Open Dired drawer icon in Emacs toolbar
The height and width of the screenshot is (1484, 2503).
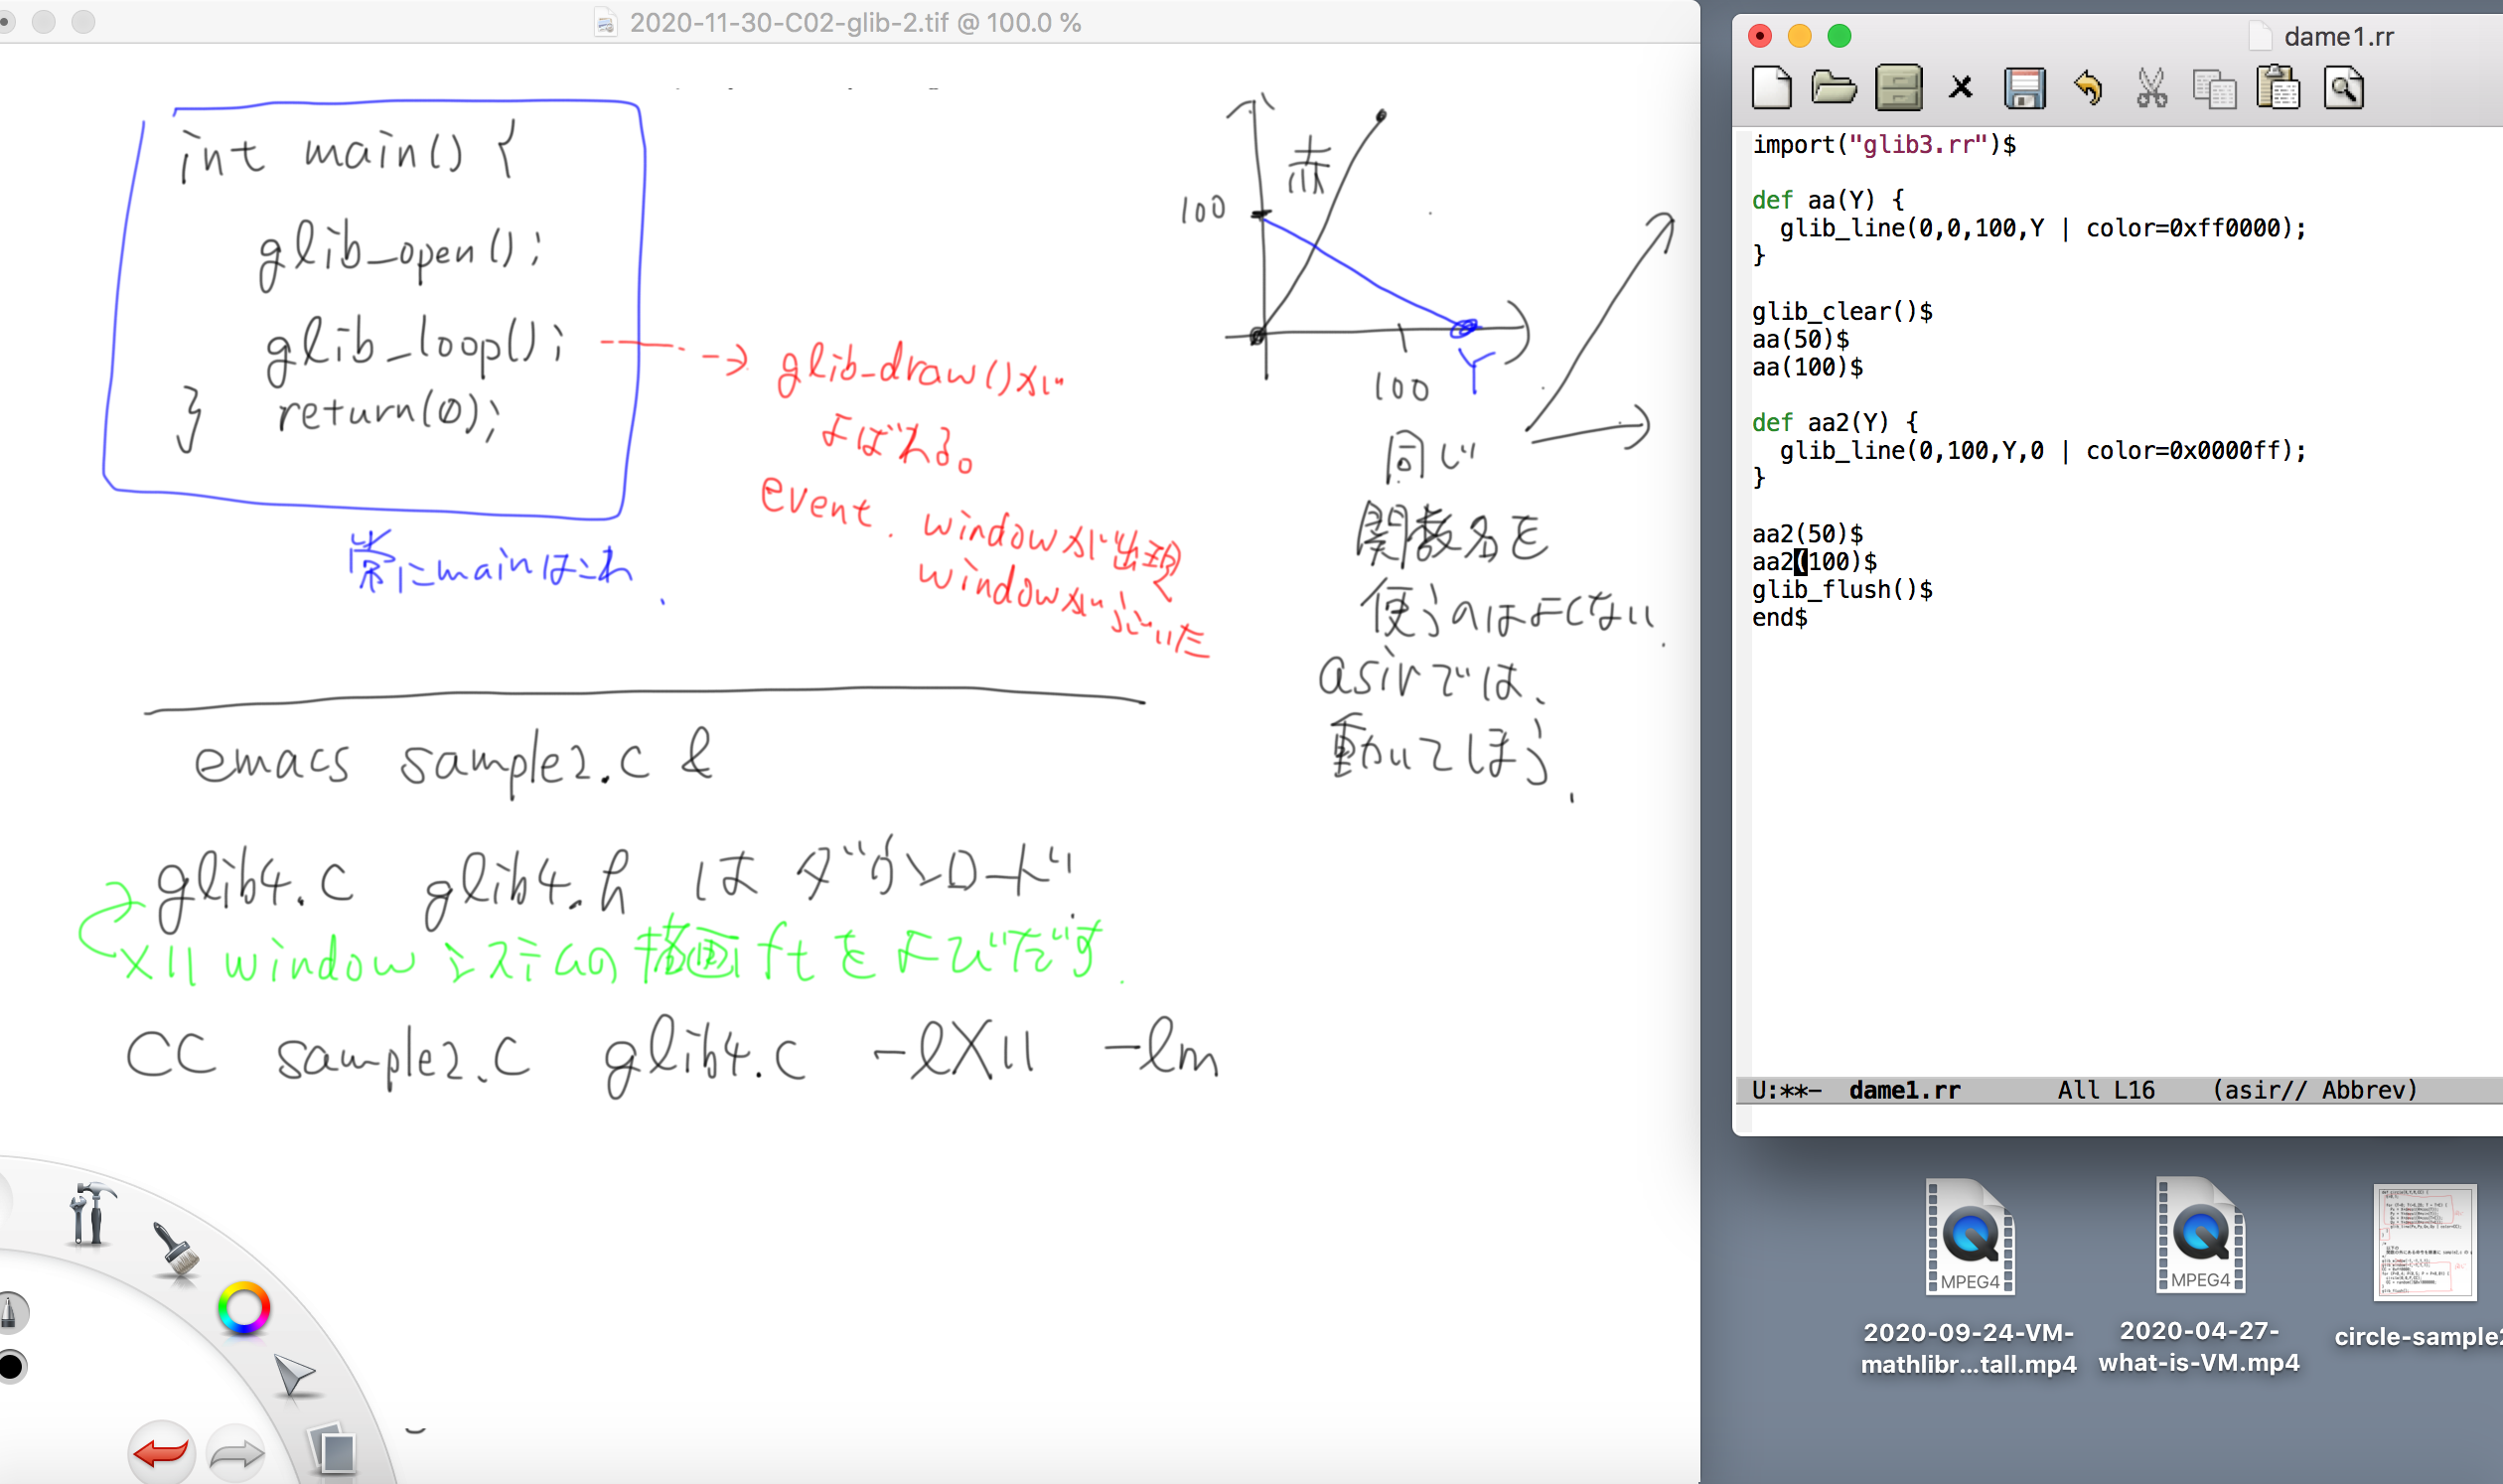1898,88
